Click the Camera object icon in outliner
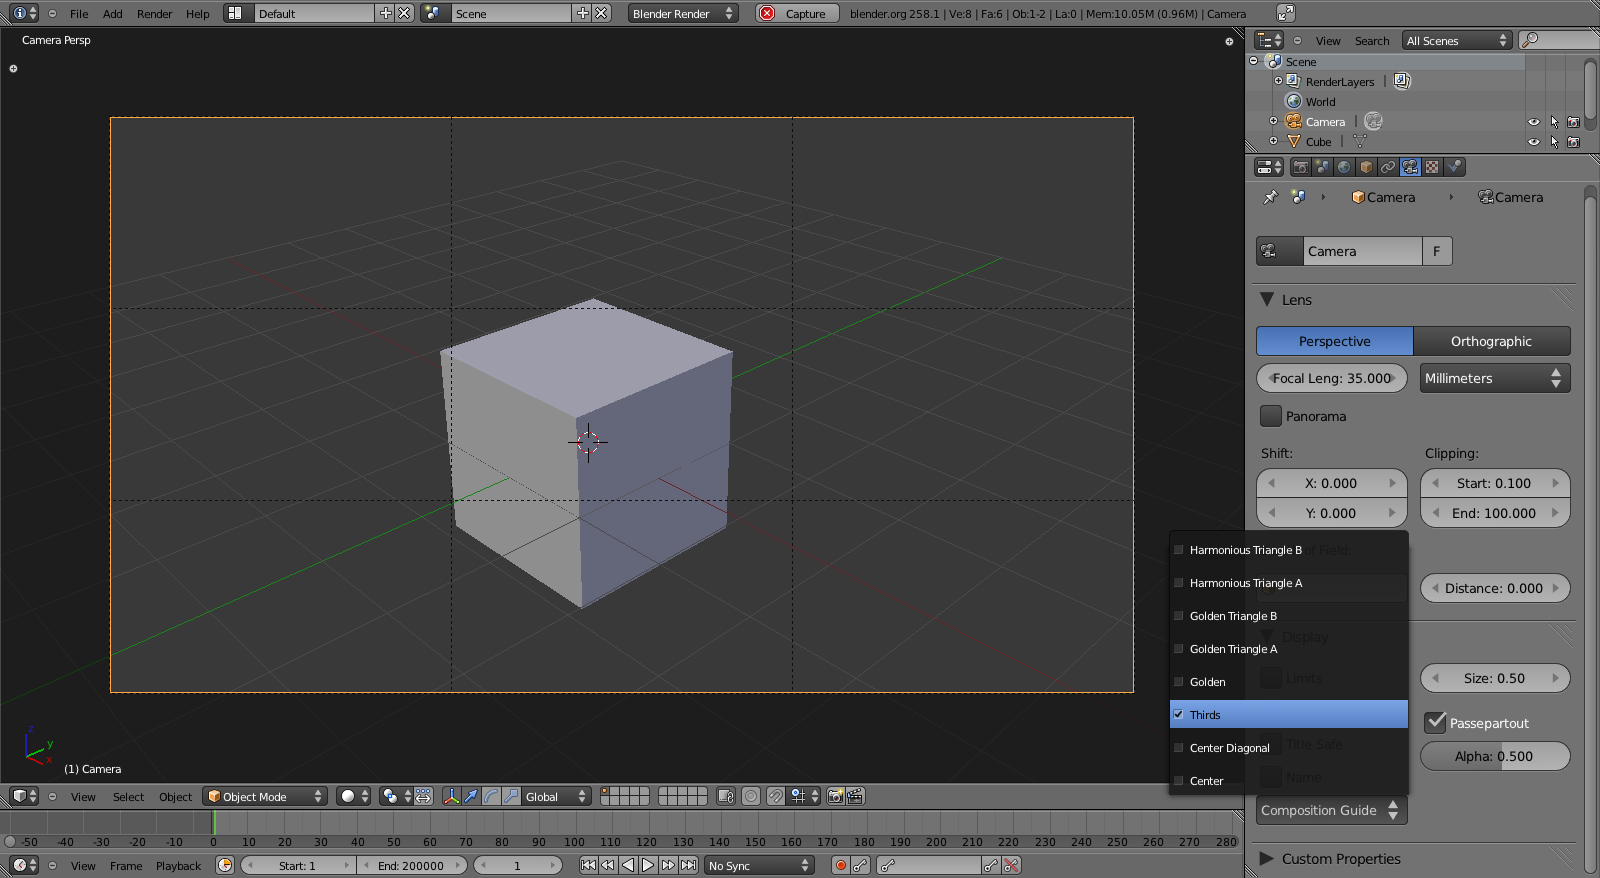Screen dimensions: 1600x878 [x=1293, y=121]
